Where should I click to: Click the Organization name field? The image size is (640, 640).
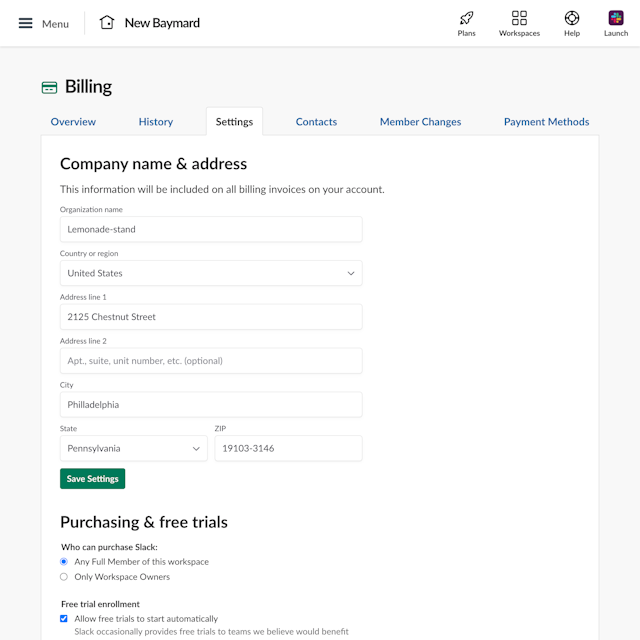click(x=211, y=229)
